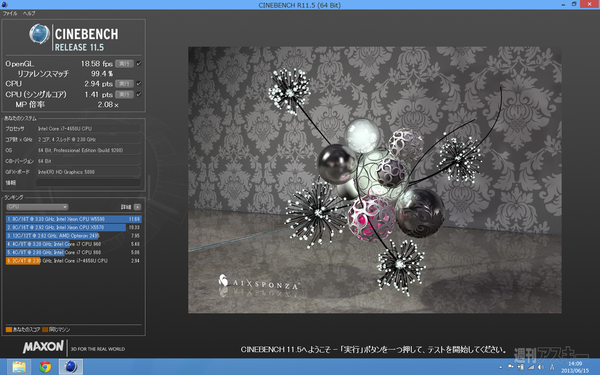
Task: Click the GFX board field HD Graphics 5000
Action: point(88,172)
